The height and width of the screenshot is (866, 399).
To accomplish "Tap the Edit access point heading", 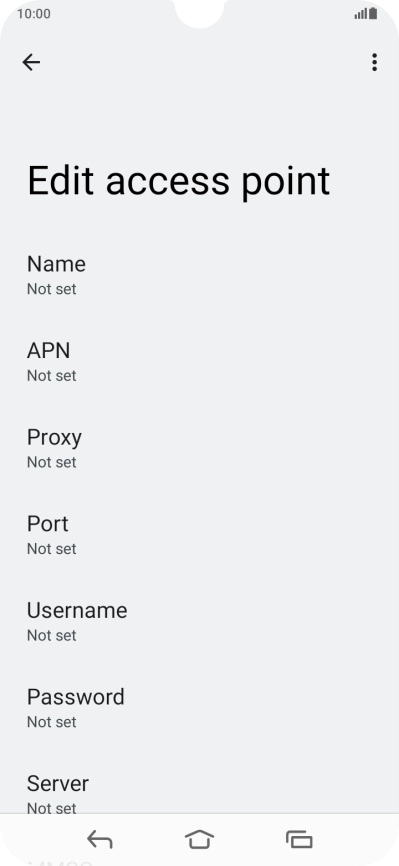I will (x=178, y=181).
